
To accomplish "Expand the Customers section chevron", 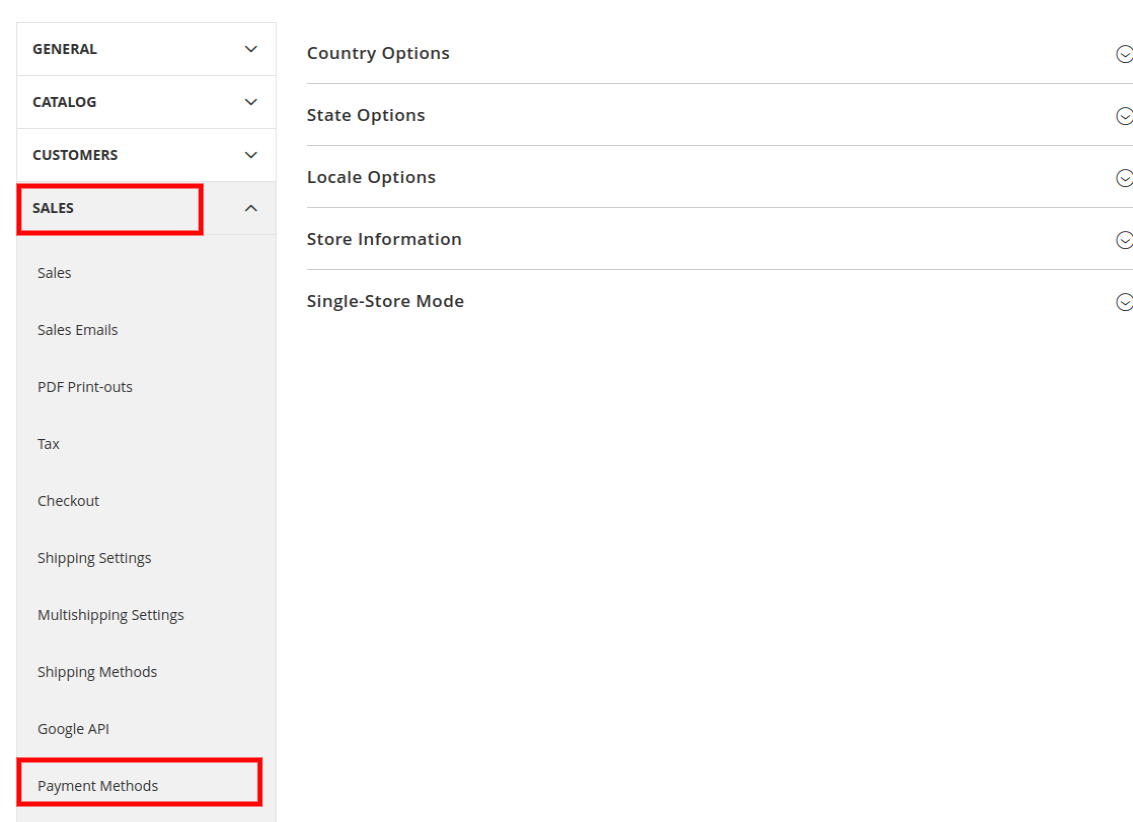I will (251, 155).
